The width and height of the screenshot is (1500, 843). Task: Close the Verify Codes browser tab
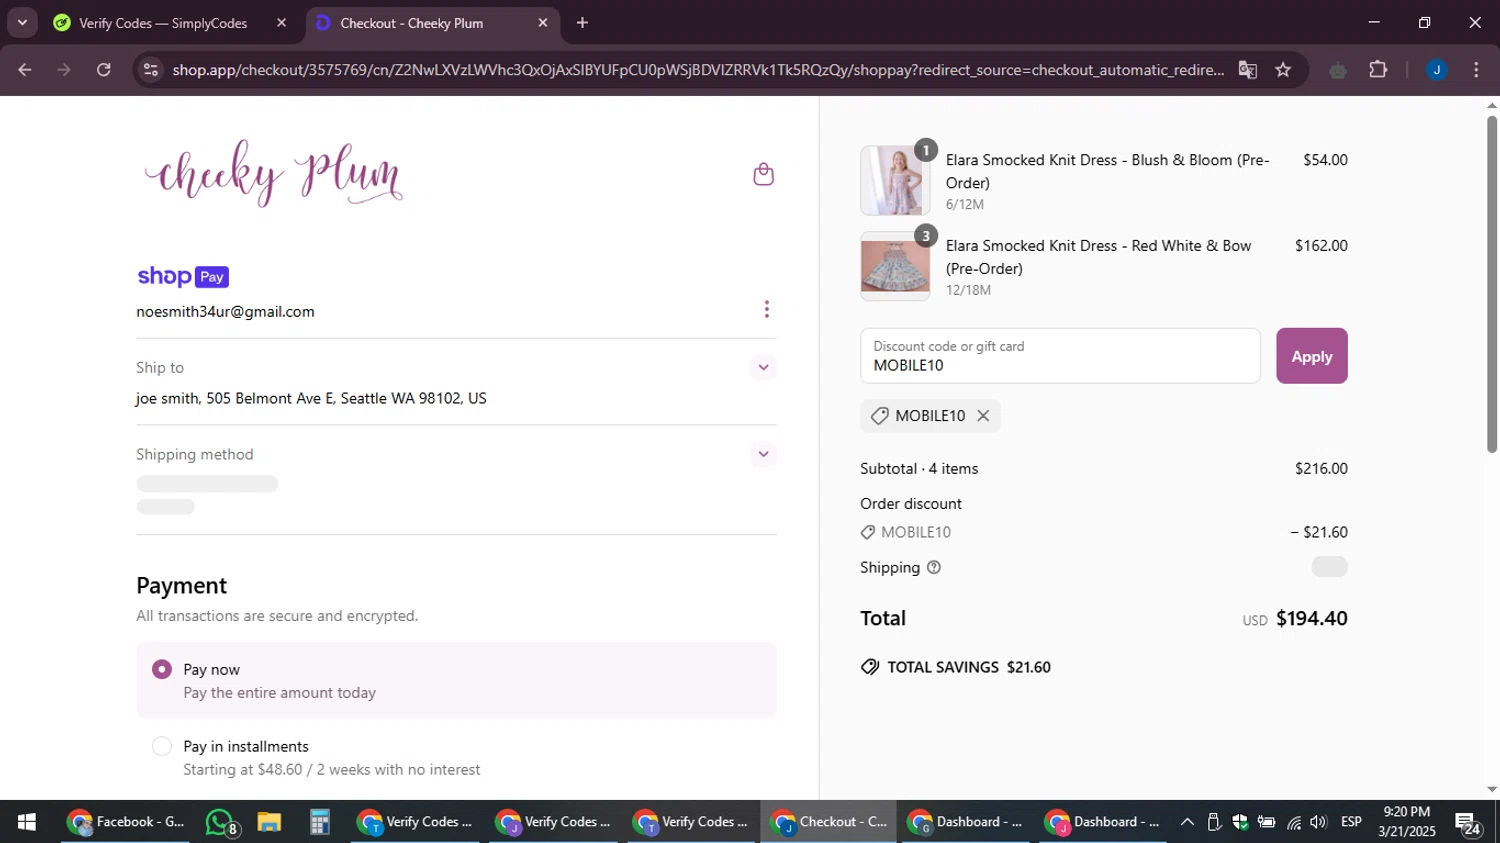point(281,23)
